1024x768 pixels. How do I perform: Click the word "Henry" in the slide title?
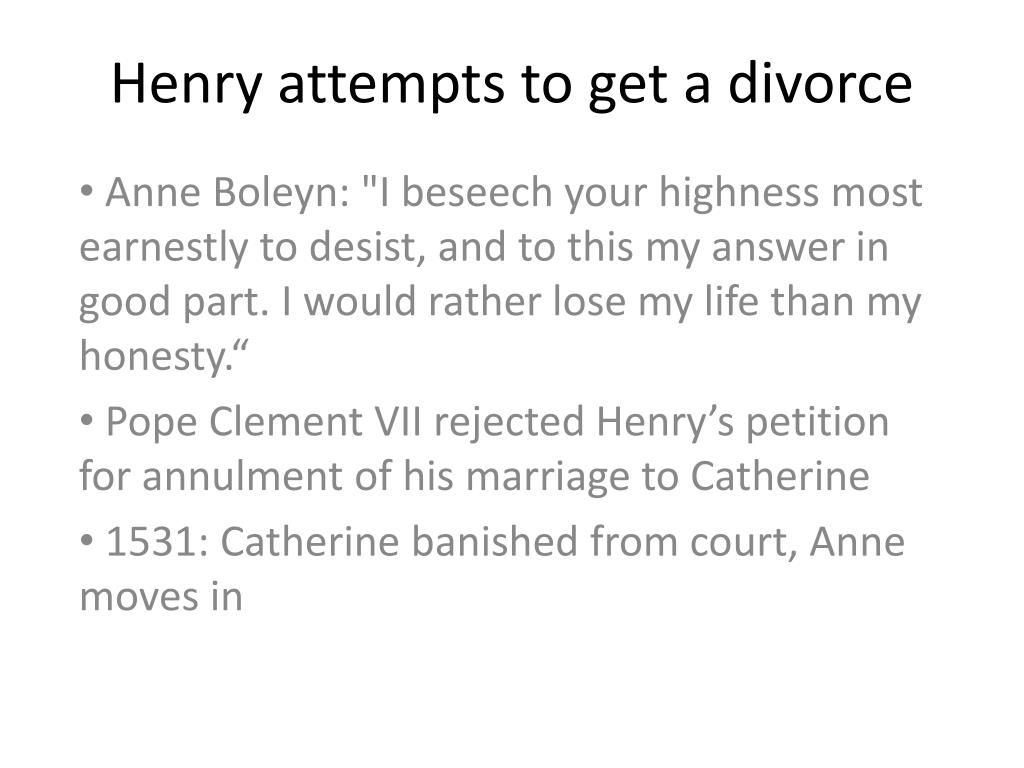click(187, 86)
